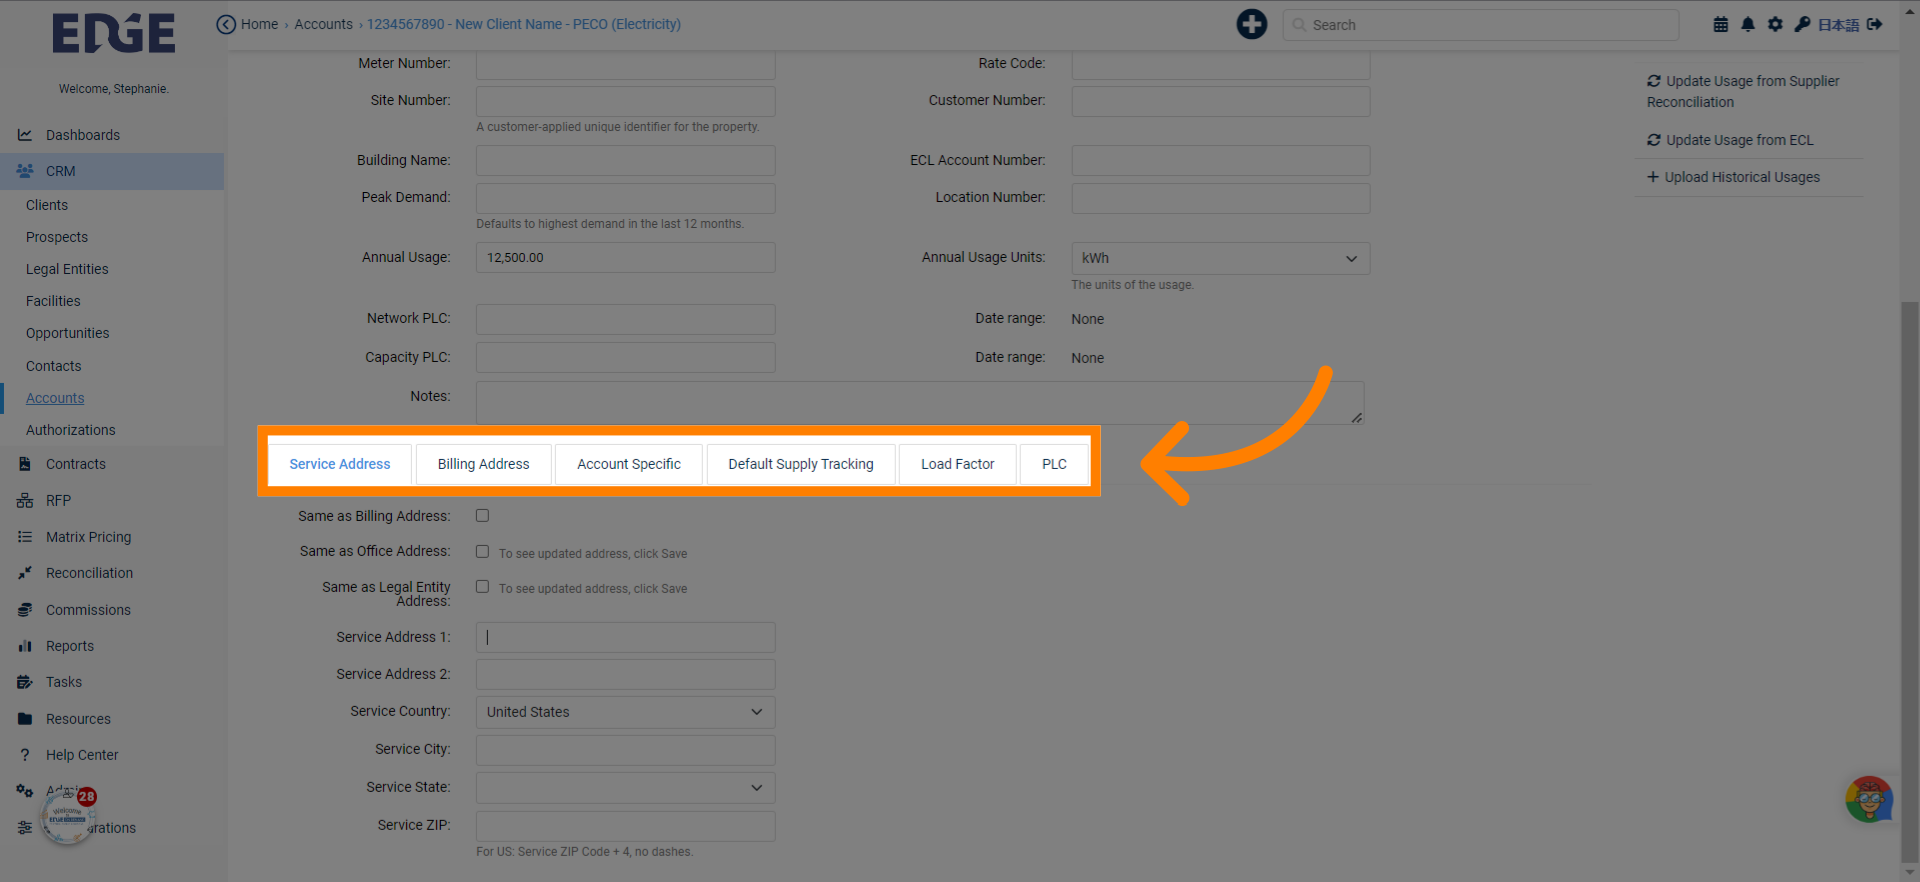Click the plus add-new icon
The width and height of the screenshot is (1920, 882).
coord(1251,24)
